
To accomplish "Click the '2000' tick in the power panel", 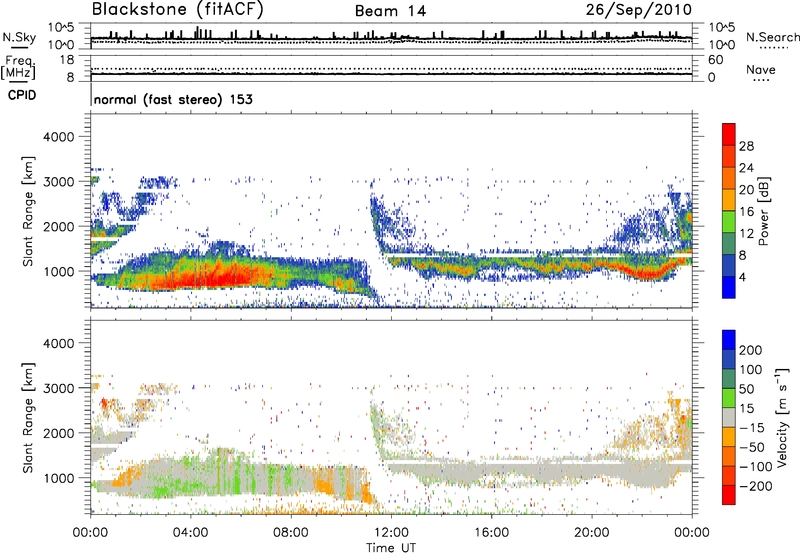I will (58, 226).
